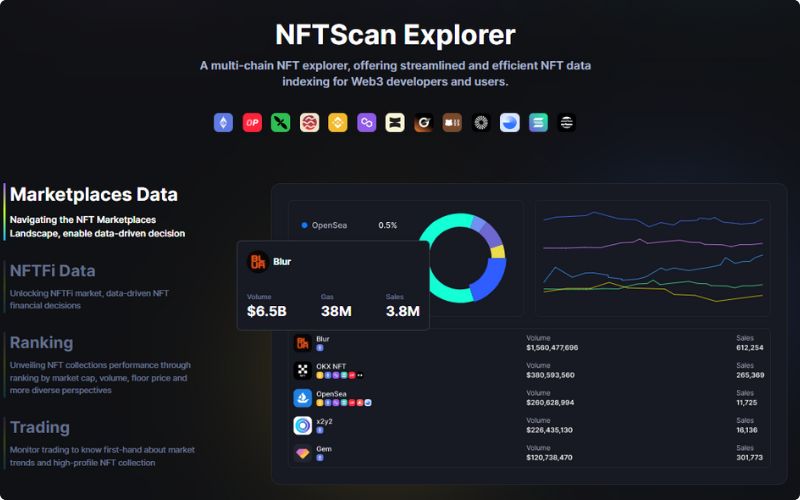Click the Blur logo in the popup card

click(x=258, y=262)
